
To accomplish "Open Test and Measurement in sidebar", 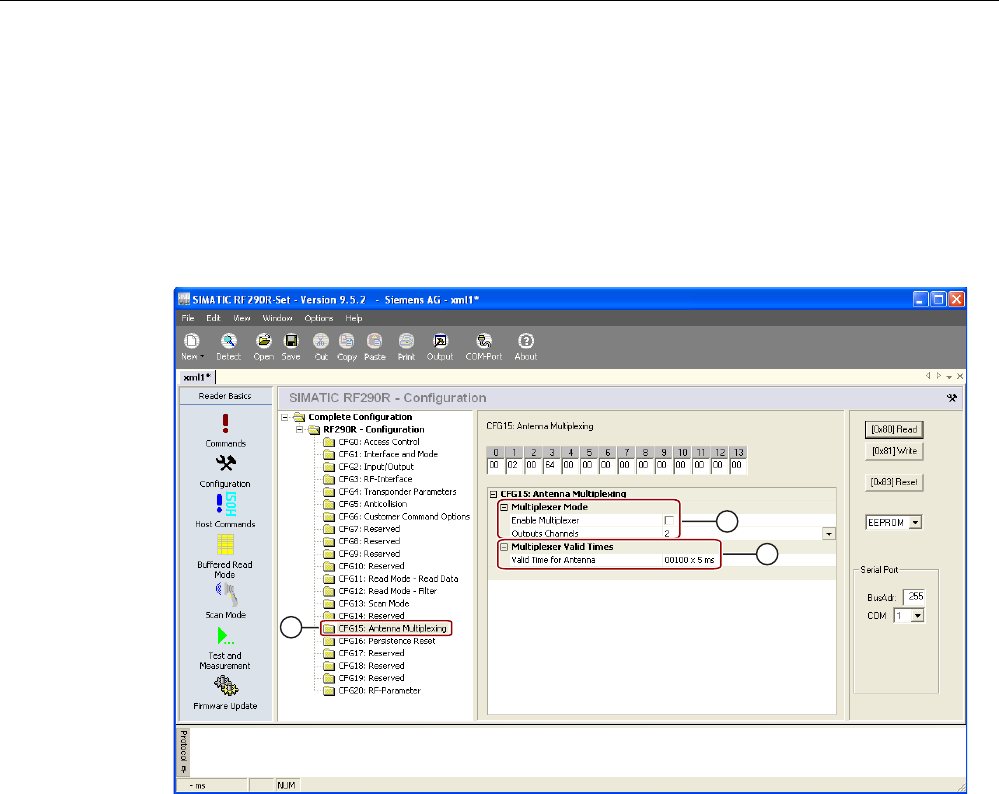I will (226, 636).
